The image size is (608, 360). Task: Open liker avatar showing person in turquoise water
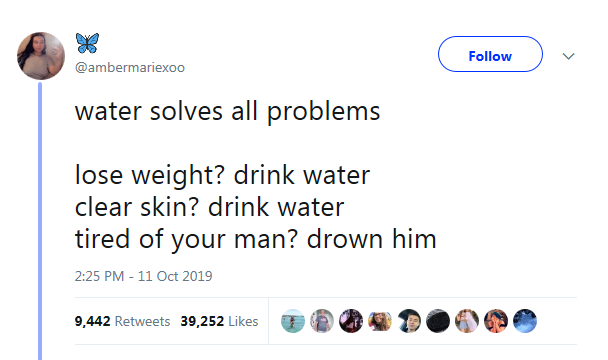tap(293, 321)
